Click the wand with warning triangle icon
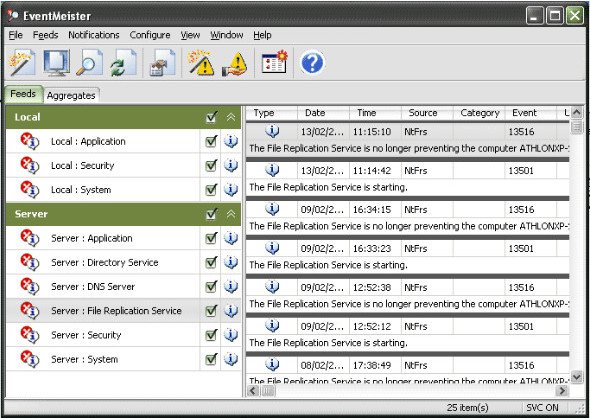Screen dimensions: 590x418 click(x=201, y=62)
